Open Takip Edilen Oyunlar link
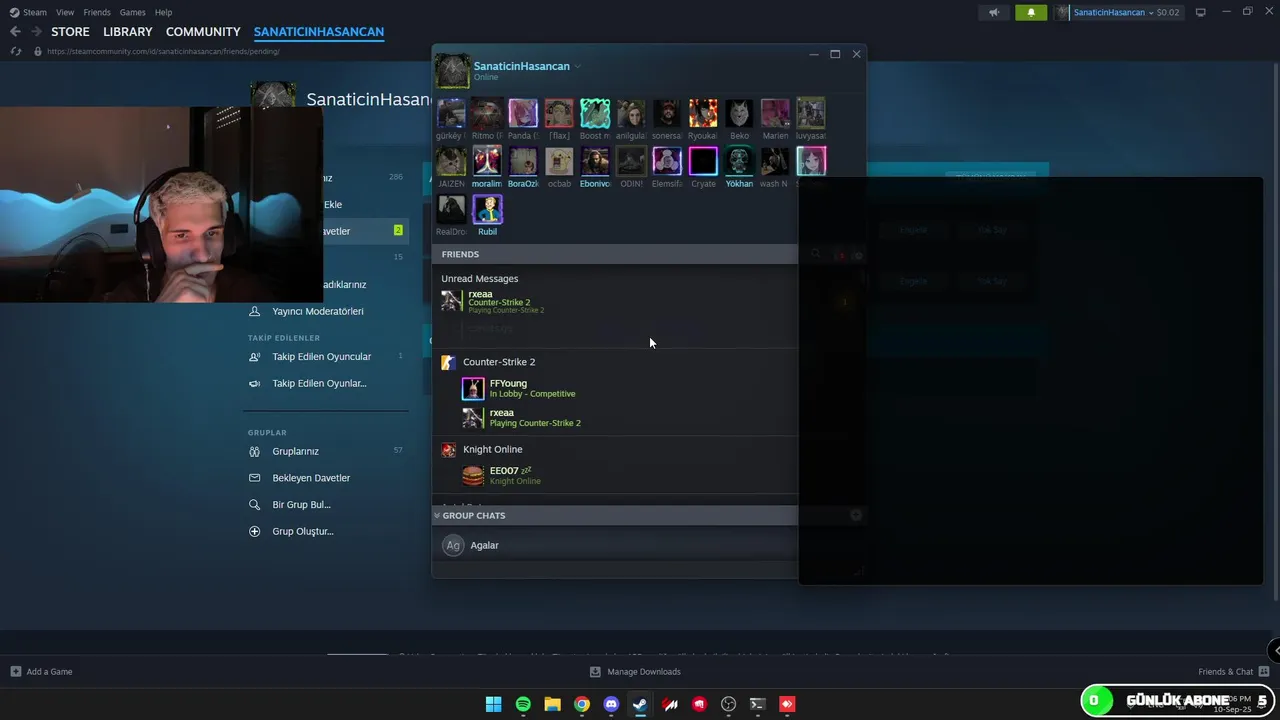This screenshot has width=1280, height=720. (x=319, y=383)
